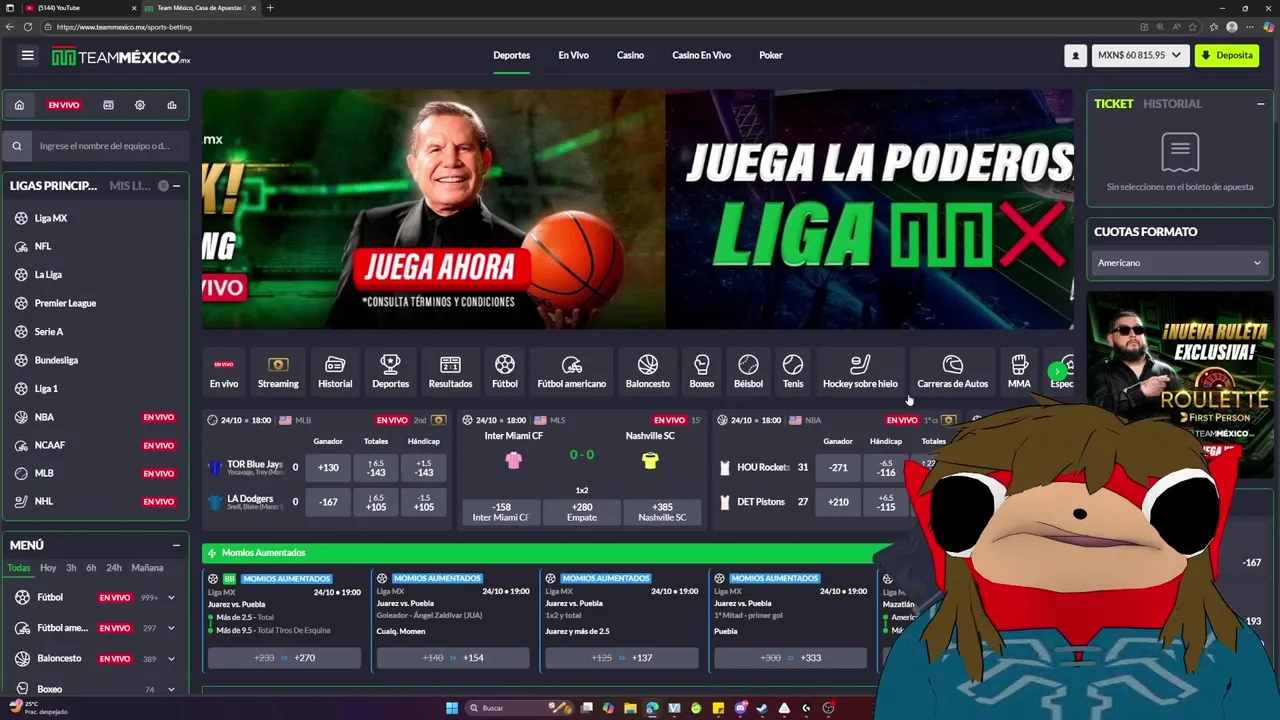Open Casino top navigation tab

pos(630,56)
